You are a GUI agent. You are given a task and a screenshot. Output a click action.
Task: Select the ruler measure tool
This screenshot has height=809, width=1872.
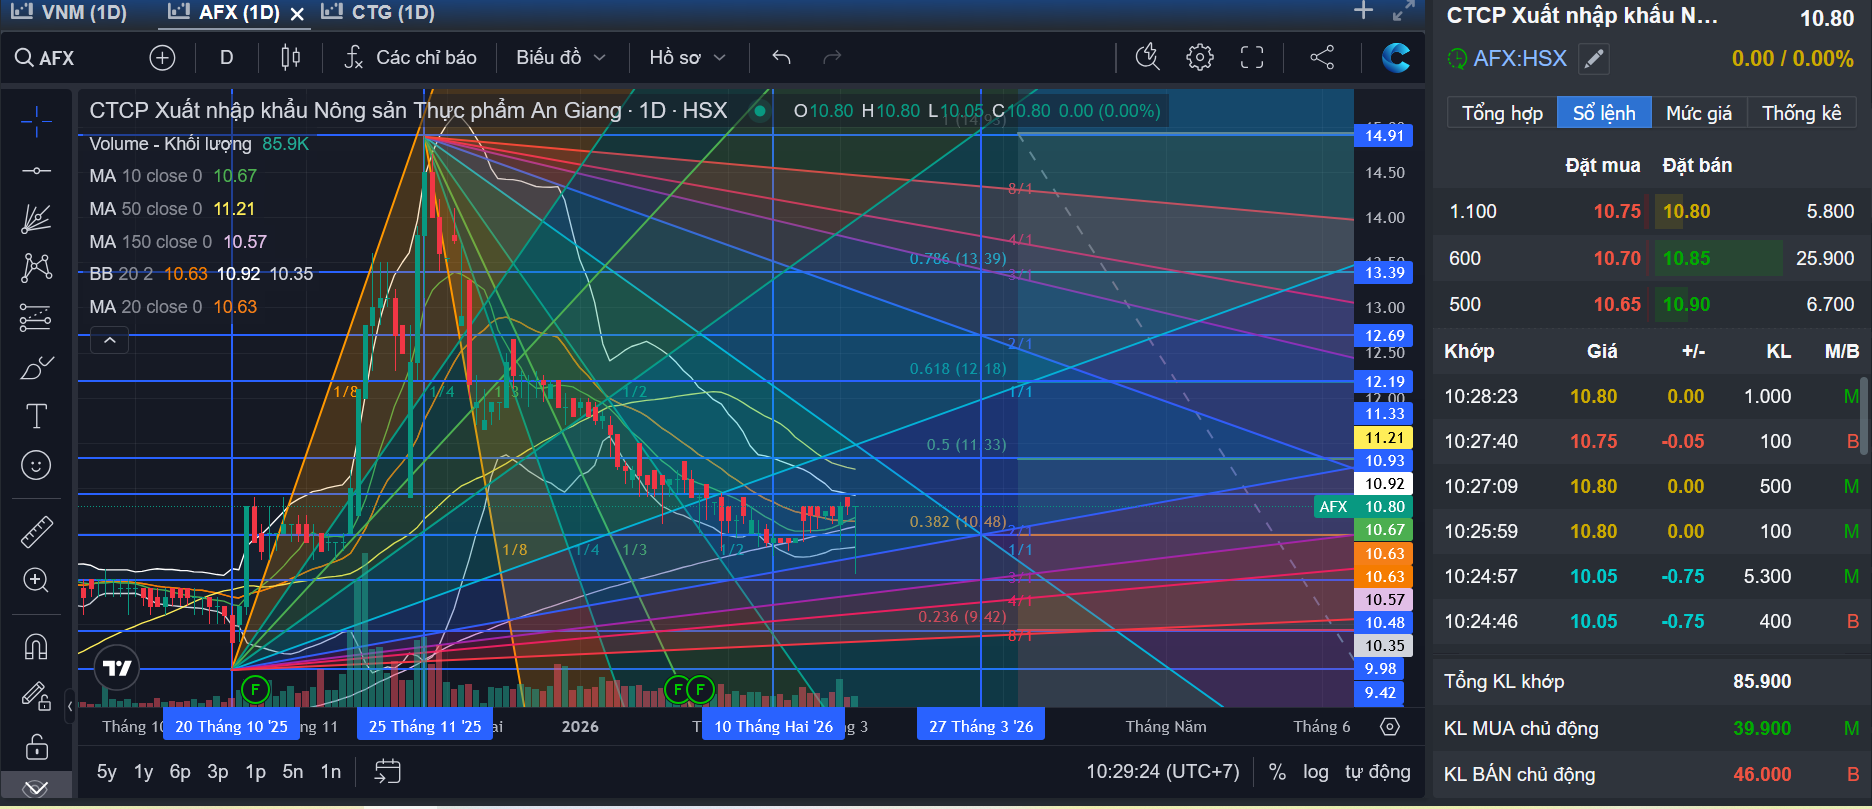point(36,531)
